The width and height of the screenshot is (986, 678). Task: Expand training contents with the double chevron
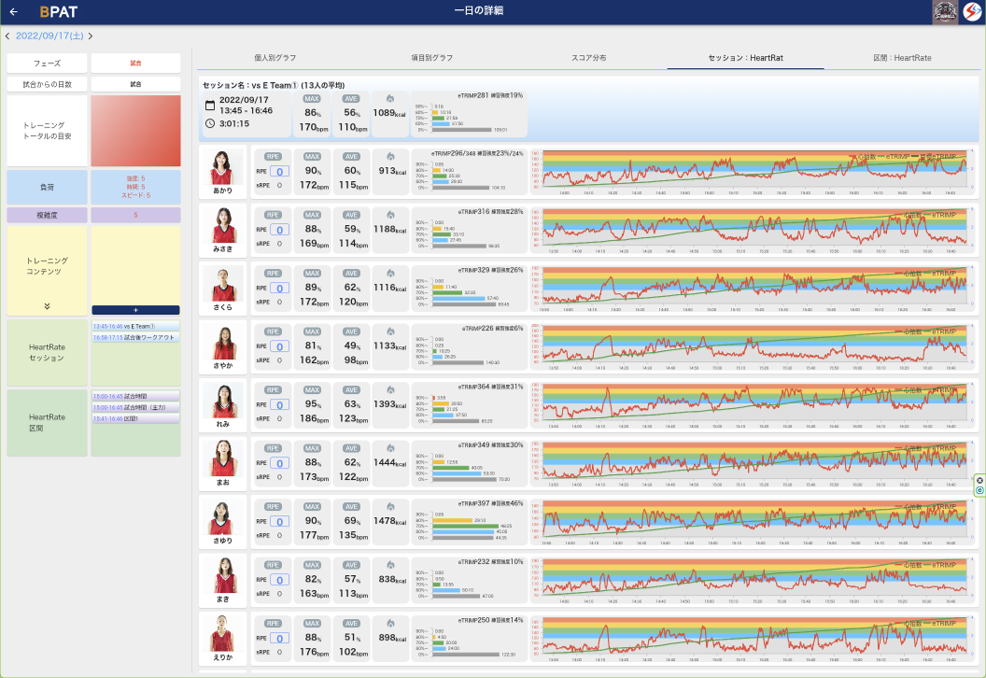[x=46, y=307]
